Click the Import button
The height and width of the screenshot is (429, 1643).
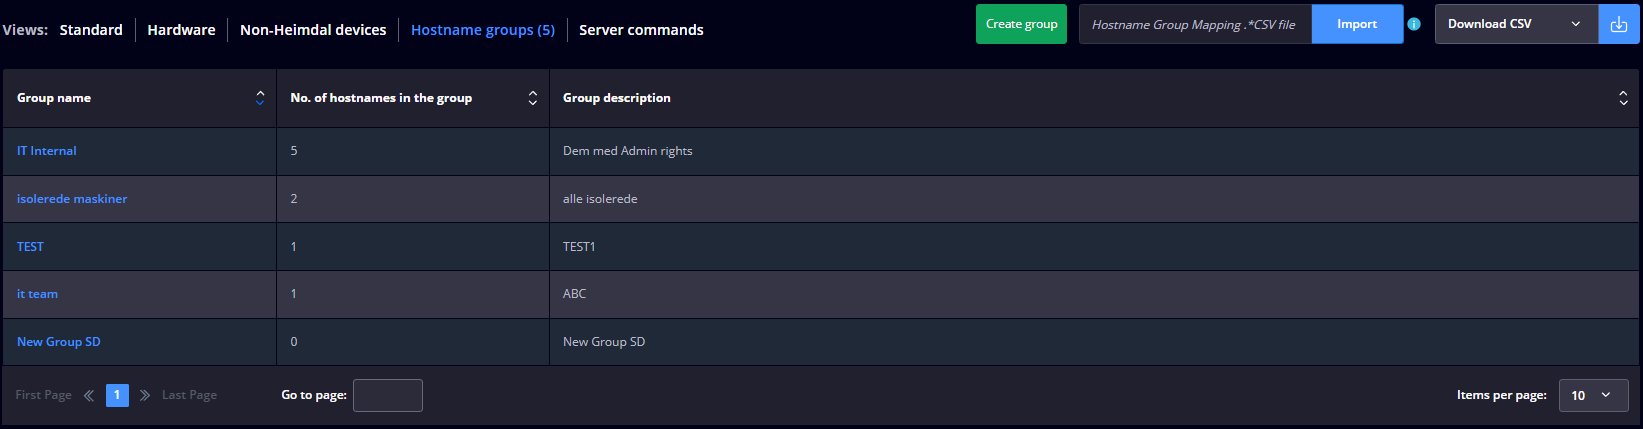pos(1357,24)
